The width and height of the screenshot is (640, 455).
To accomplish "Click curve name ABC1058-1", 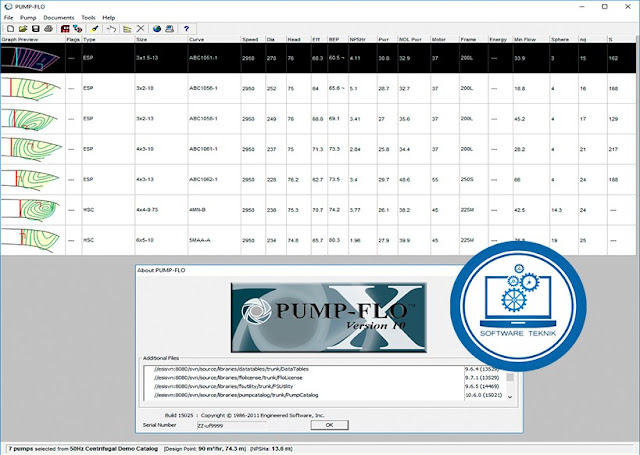I will coord(203,119).
